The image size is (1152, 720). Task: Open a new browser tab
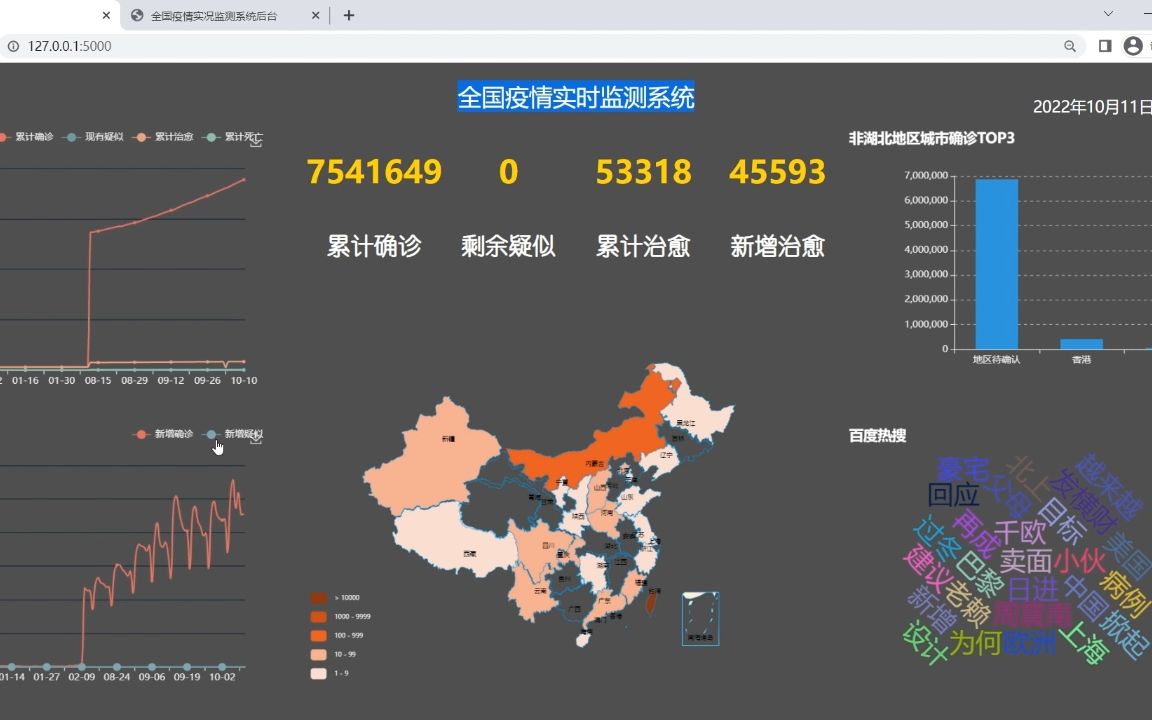coord(349,15)
